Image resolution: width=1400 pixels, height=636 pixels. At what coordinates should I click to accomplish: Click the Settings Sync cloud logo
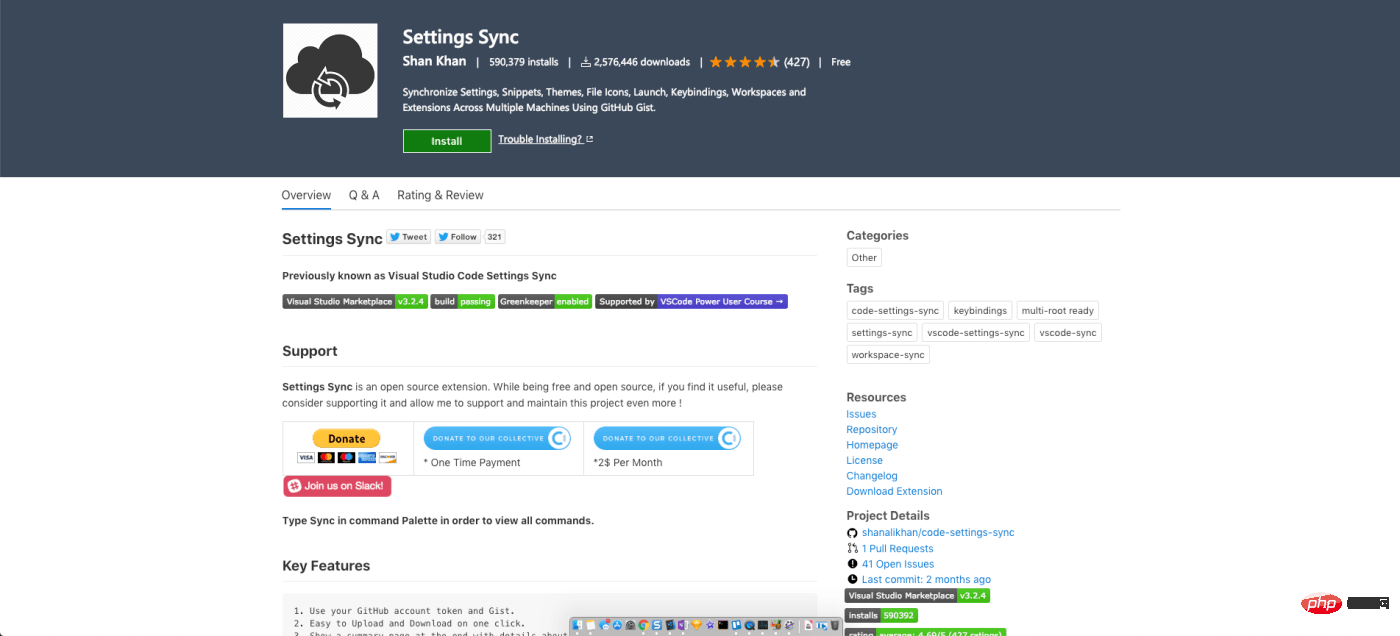coord(330,71)
